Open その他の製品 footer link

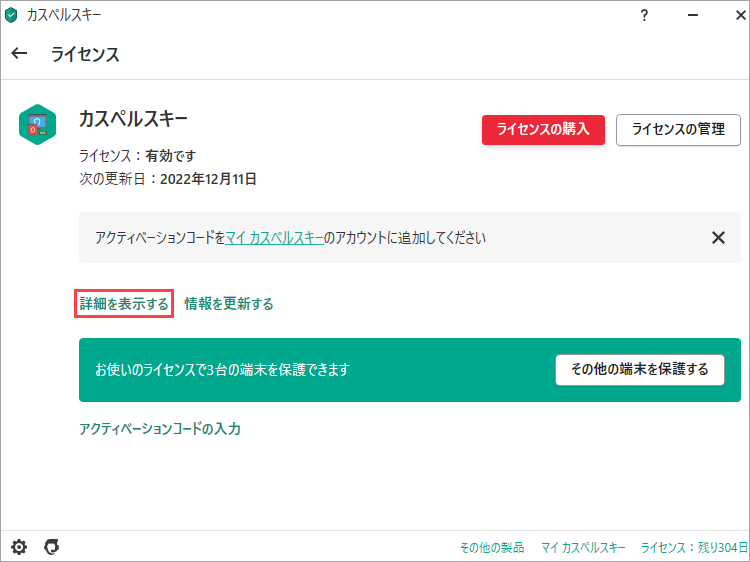pos(492,547)
